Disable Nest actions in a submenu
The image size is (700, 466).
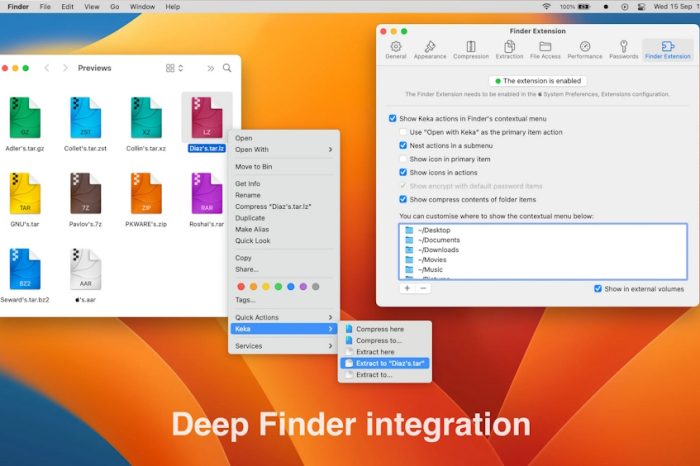(x=402, y=145)
